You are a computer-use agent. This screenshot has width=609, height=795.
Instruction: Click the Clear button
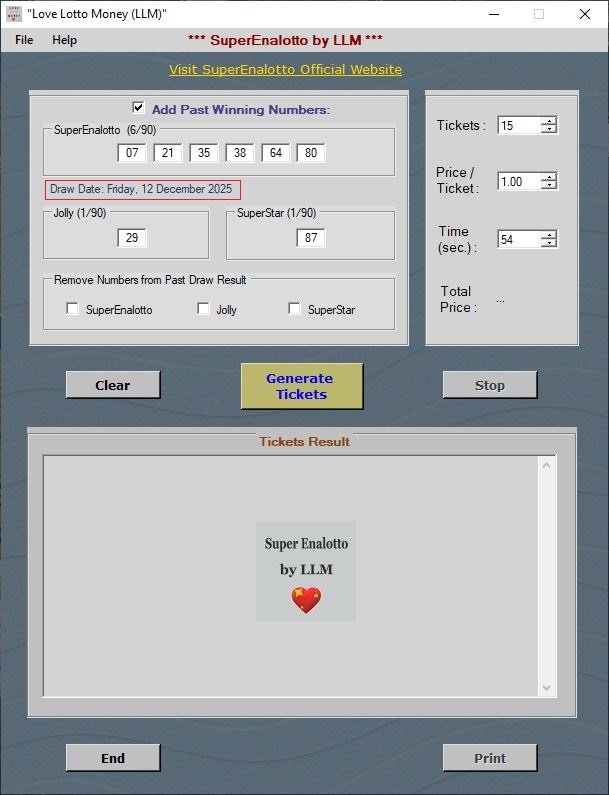tap(112, 385)
